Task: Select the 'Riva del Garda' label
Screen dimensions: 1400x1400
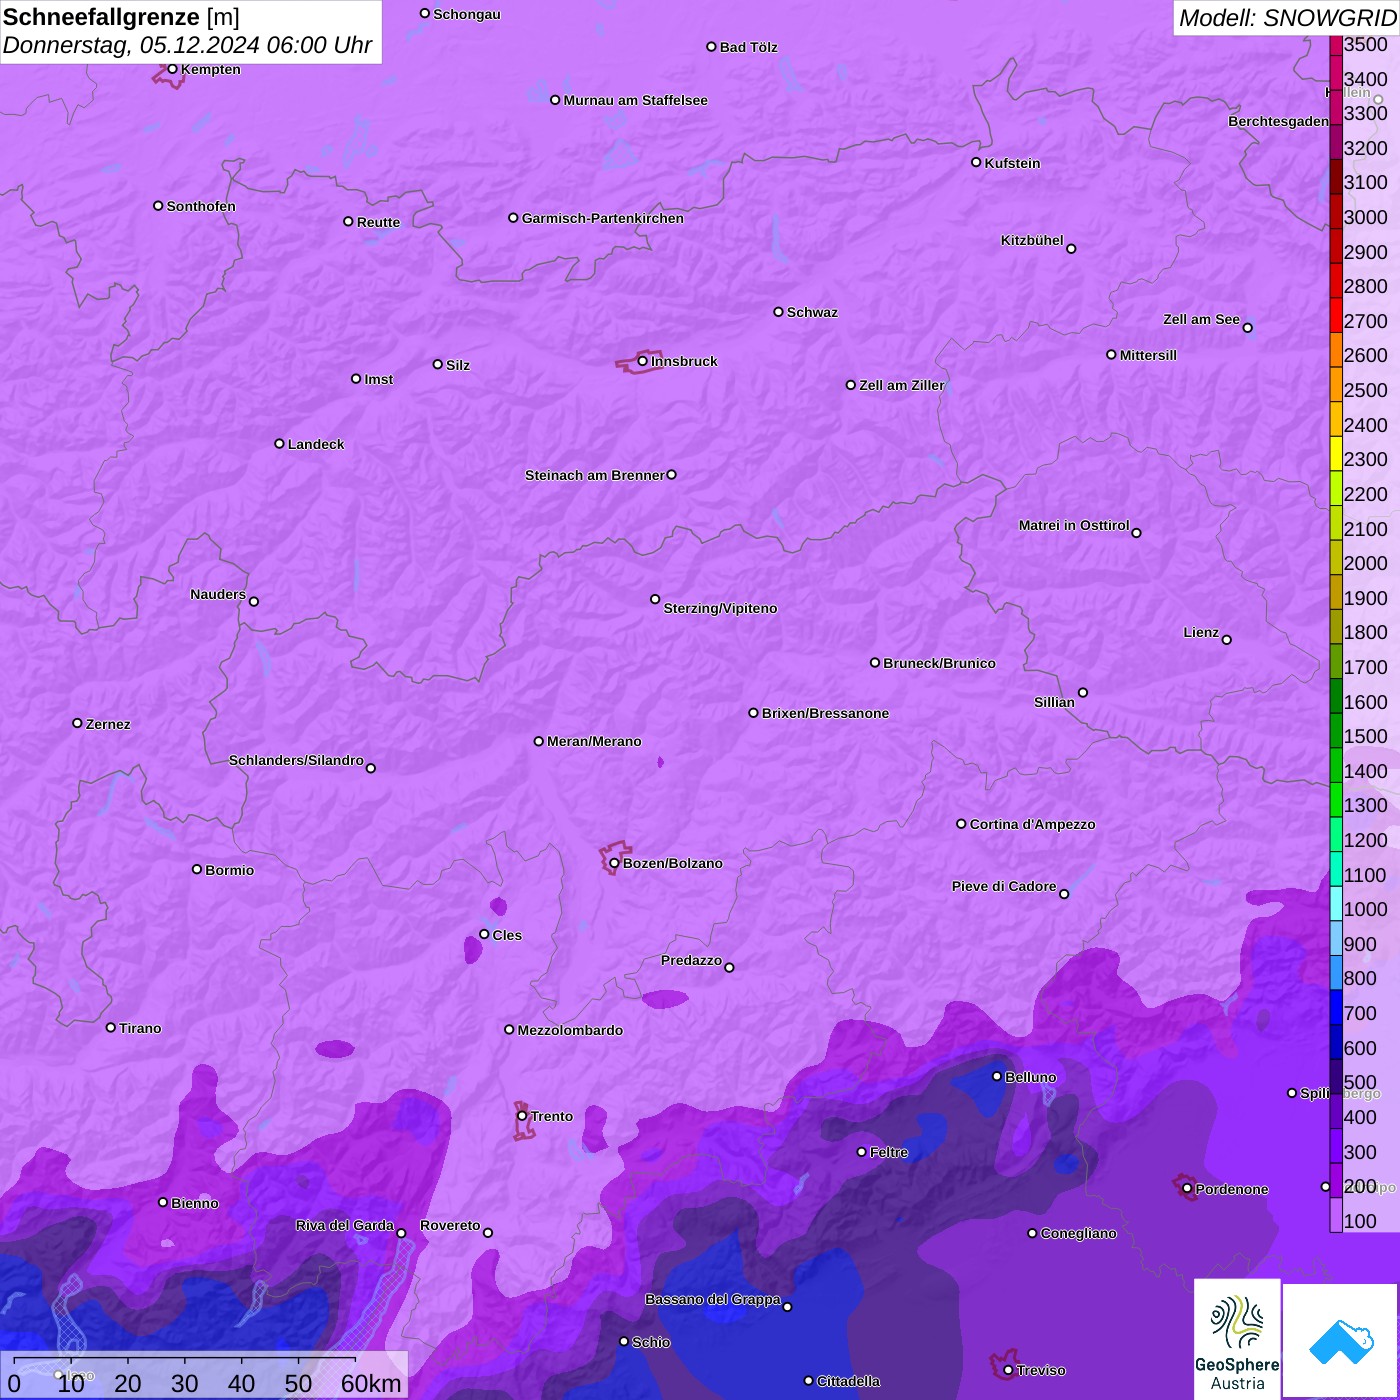Action: pos(345,1225)
